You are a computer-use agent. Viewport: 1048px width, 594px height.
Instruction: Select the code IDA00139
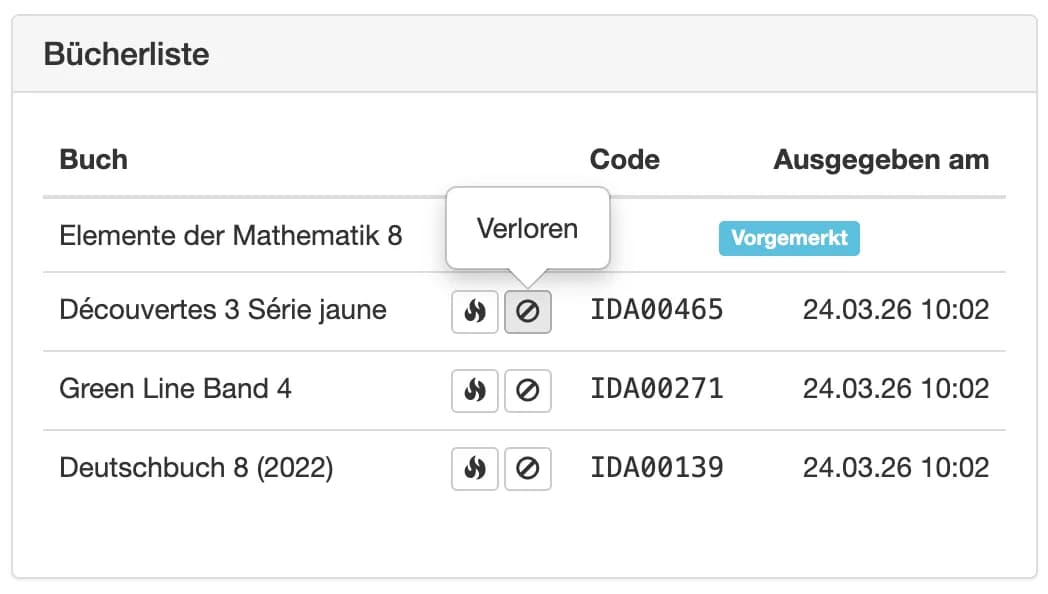pos(656,468)
